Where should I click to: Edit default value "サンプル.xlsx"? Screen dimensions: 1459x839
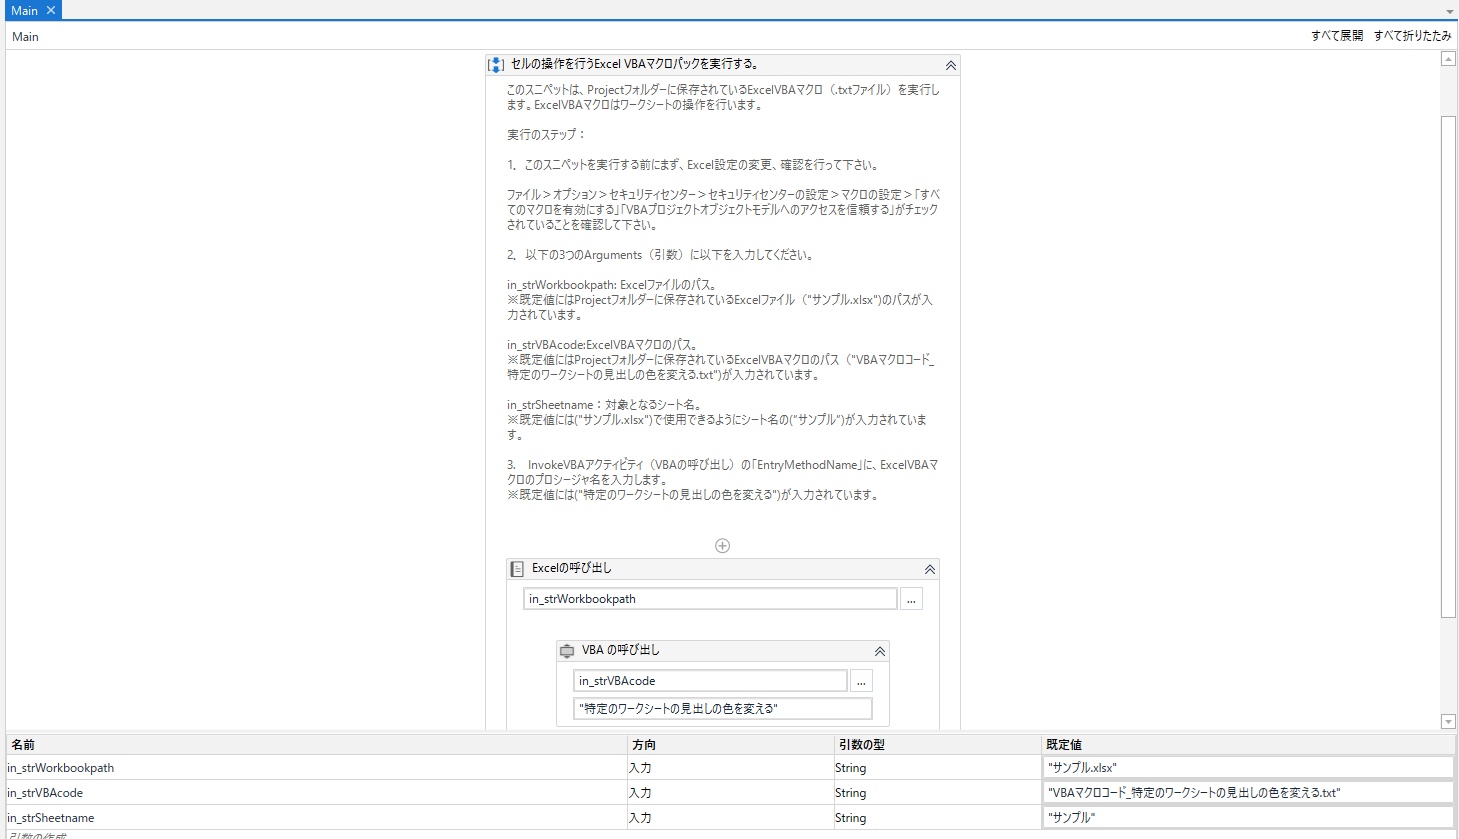[1248, 768]
